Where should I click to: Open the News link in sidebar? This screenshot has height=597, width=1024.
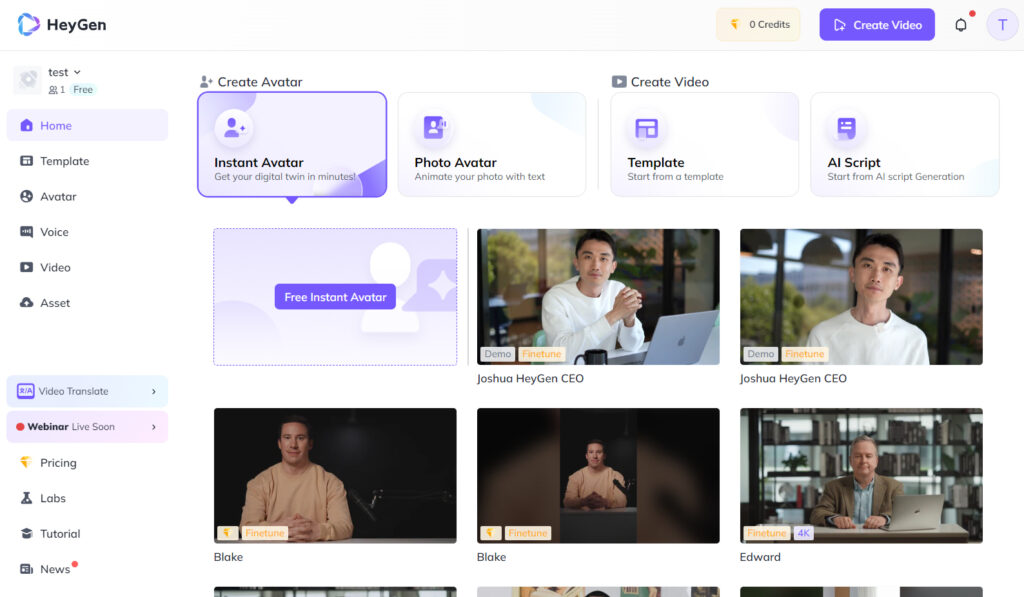(55, 569)
